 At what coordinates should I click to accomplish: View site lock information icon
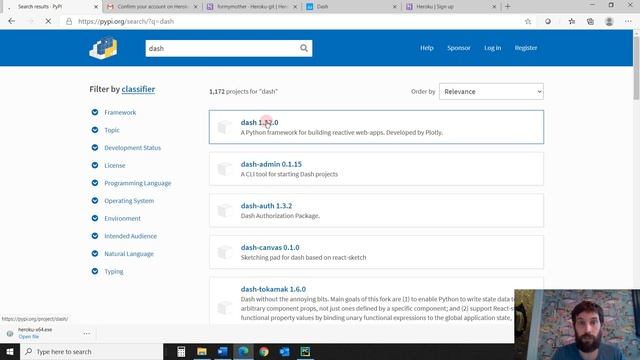pos(69,21)
